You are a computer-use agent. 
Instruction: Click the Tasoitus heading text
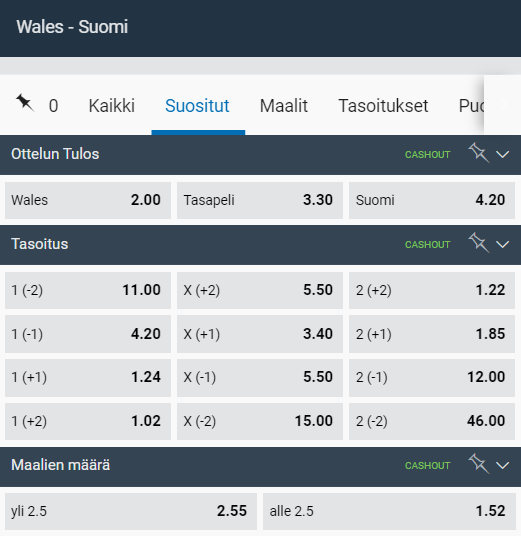click(40, 244)
